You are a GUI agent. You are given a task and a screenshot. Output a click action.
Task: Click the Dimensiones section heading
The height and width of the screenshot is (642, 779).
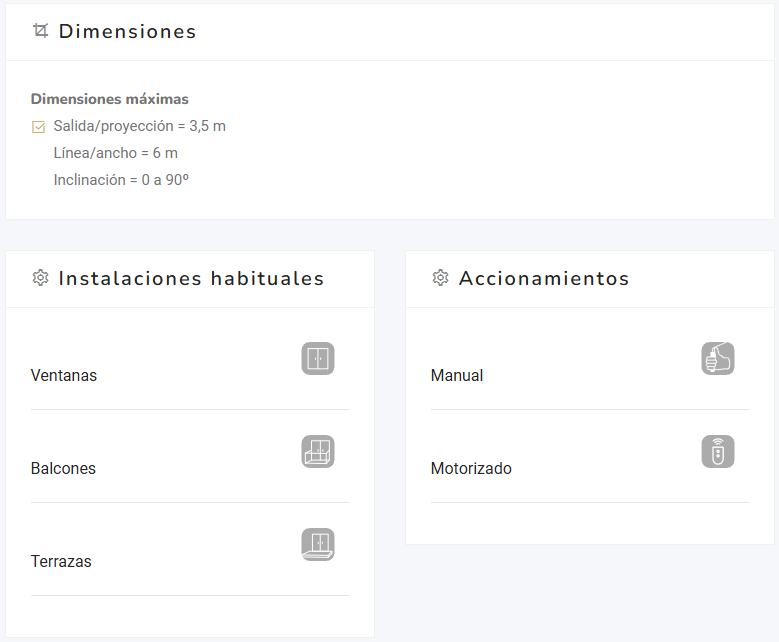tap(127, 31)
